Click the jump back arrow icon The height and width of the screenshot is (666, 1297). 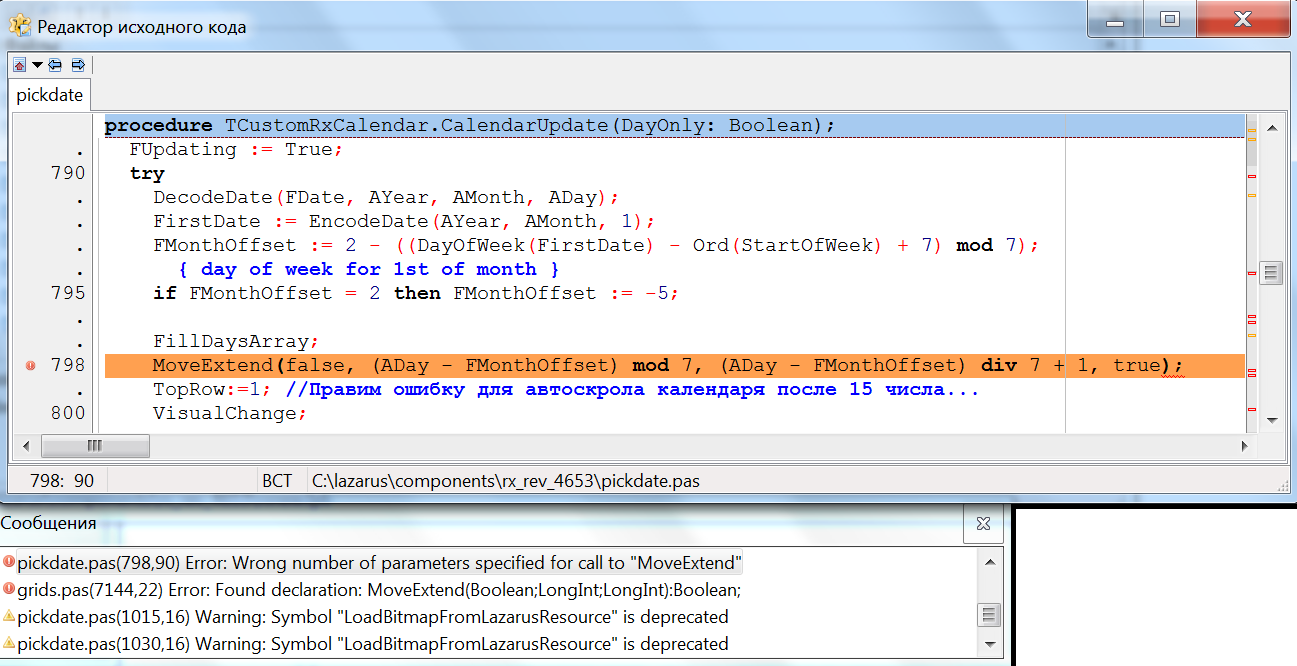(55, 65)
